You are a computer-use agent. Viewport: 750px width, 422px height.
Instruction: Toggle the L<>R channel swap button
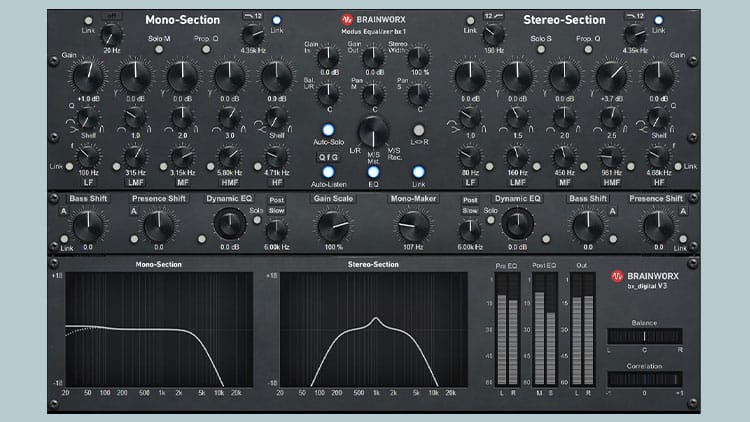419,130
